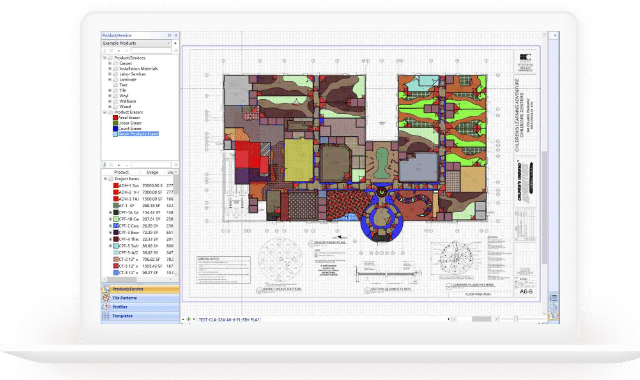This screenshot has width=640, height=380.
Task: Click the up arrow beside Example Products
Action: pyautogui.click(x=176, y=43)
